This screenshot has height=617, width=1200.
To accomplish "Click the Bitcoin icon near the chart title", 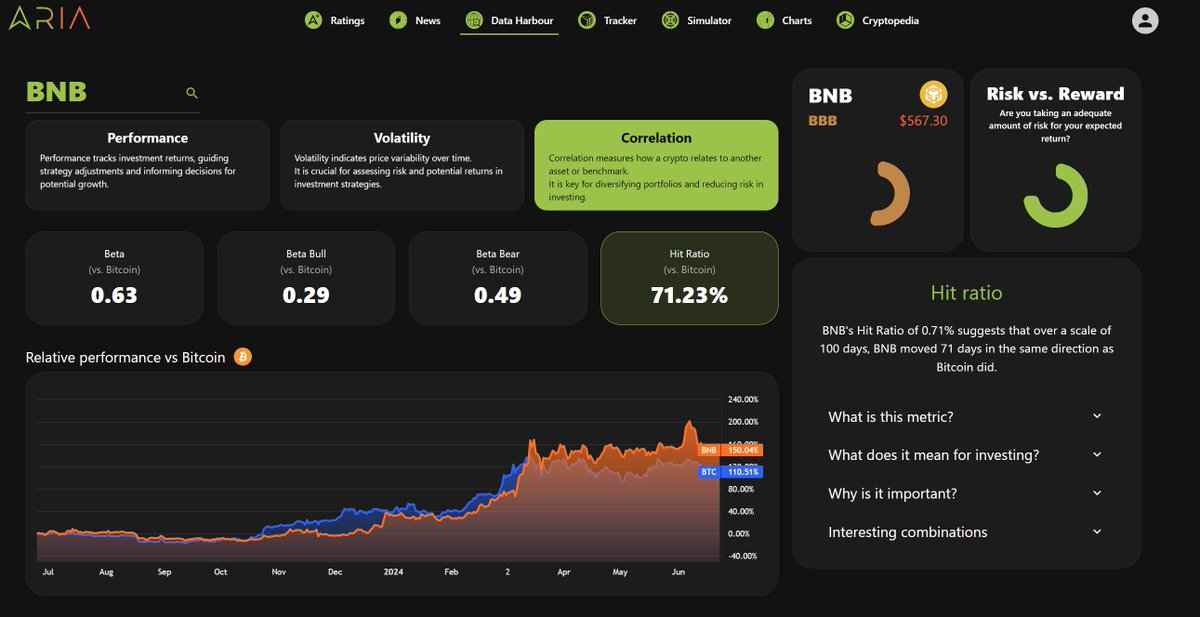I will tap(241, 356).
